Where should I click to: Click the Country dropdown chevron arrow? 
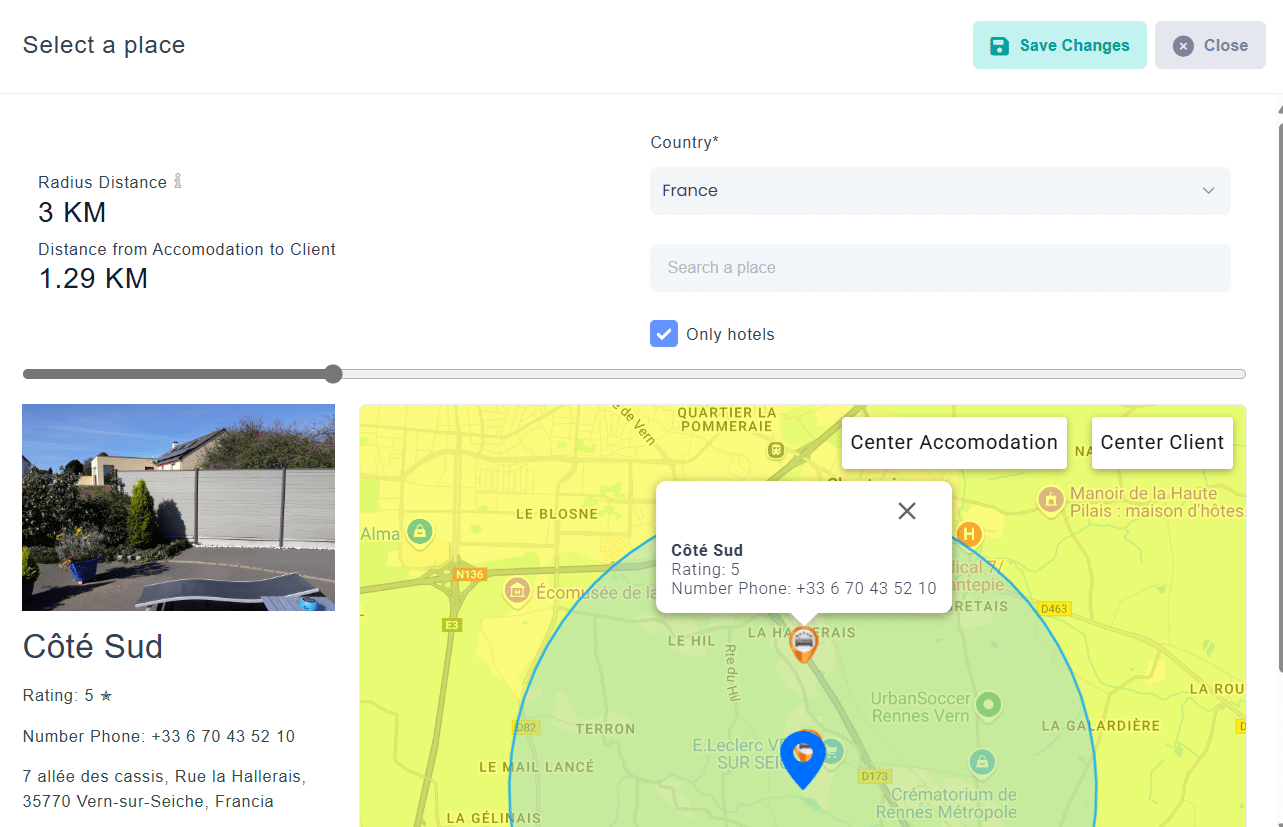tap(1208, 191)
